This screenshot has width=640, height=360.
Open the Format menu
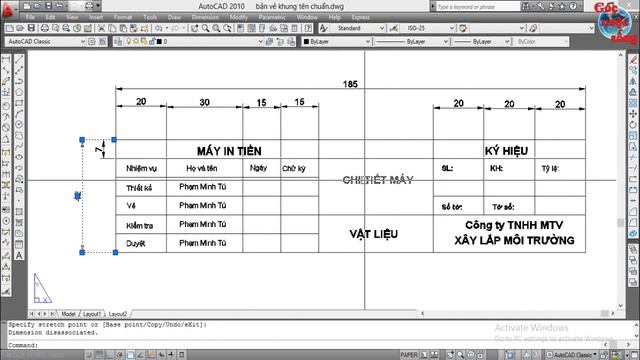pos(122,18)
